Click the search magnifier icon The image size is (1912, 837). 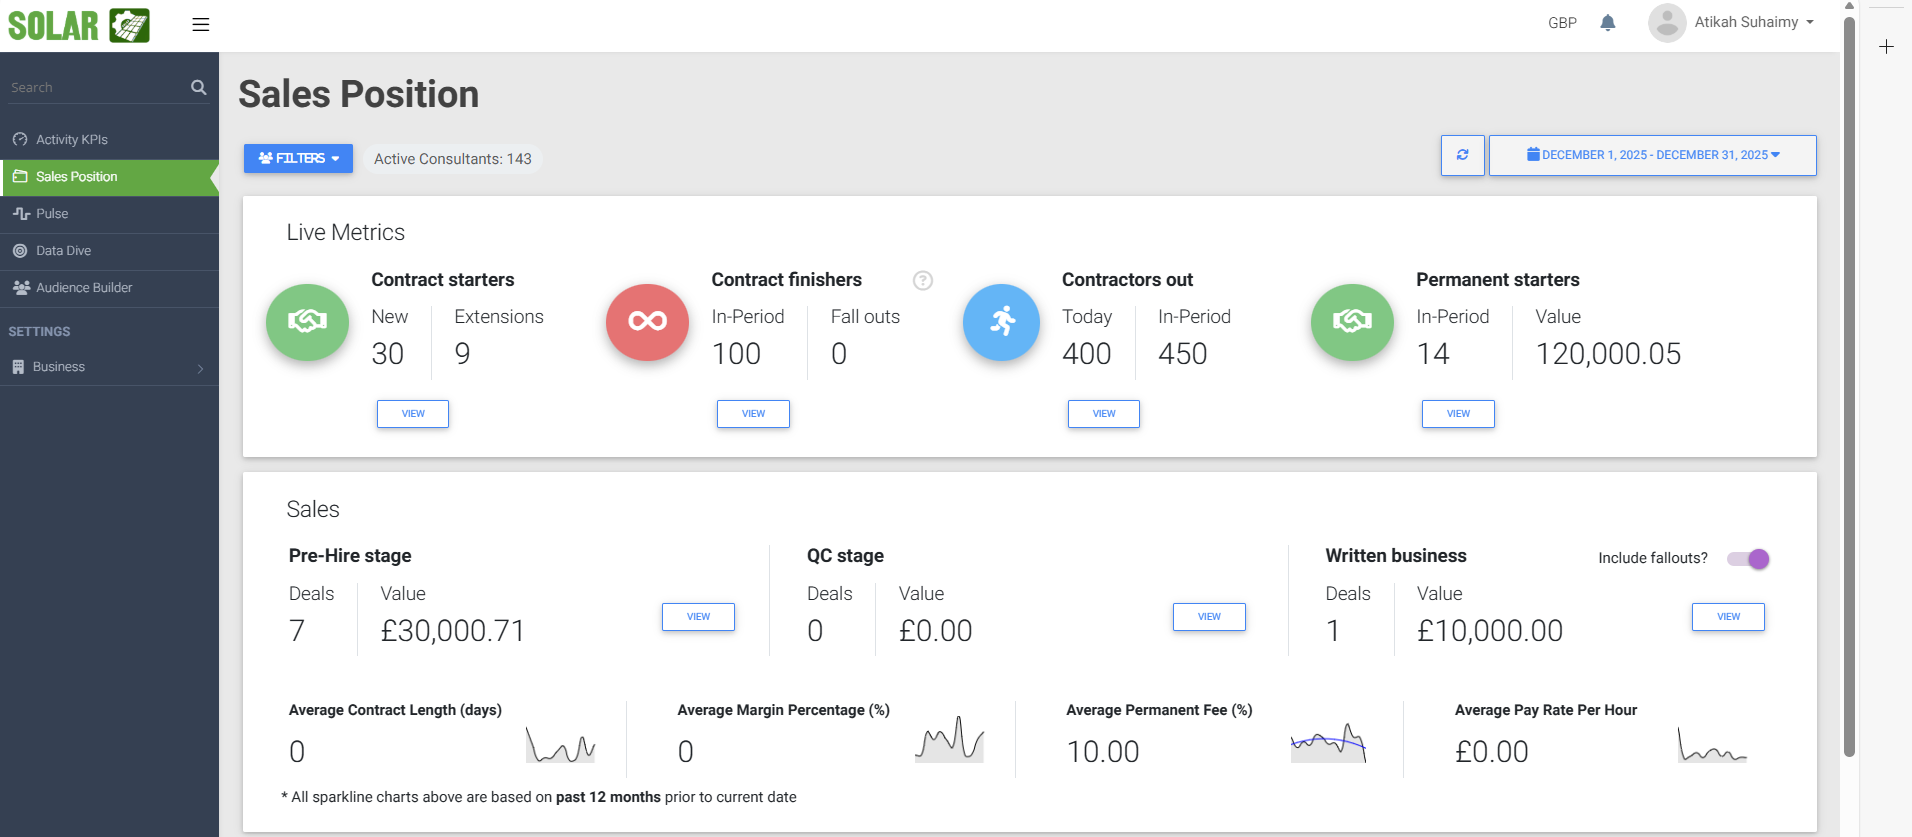coord(198,88)
